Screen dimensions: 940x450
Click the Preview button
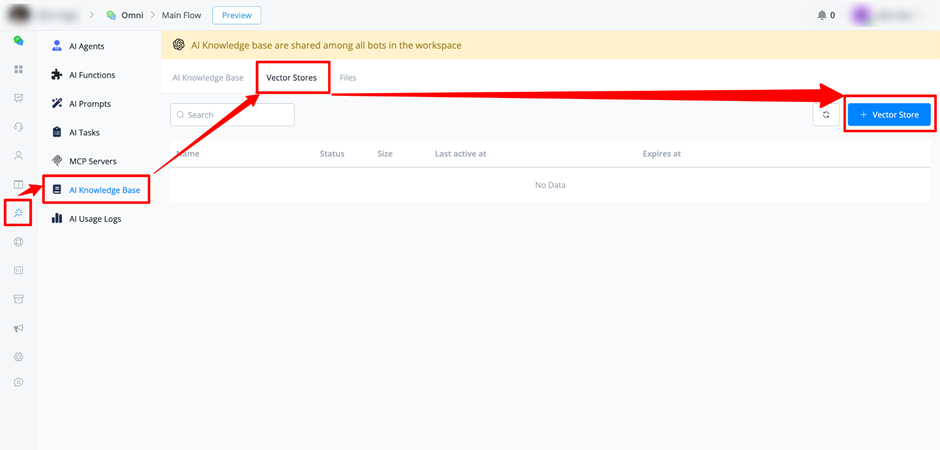point(237,16)
